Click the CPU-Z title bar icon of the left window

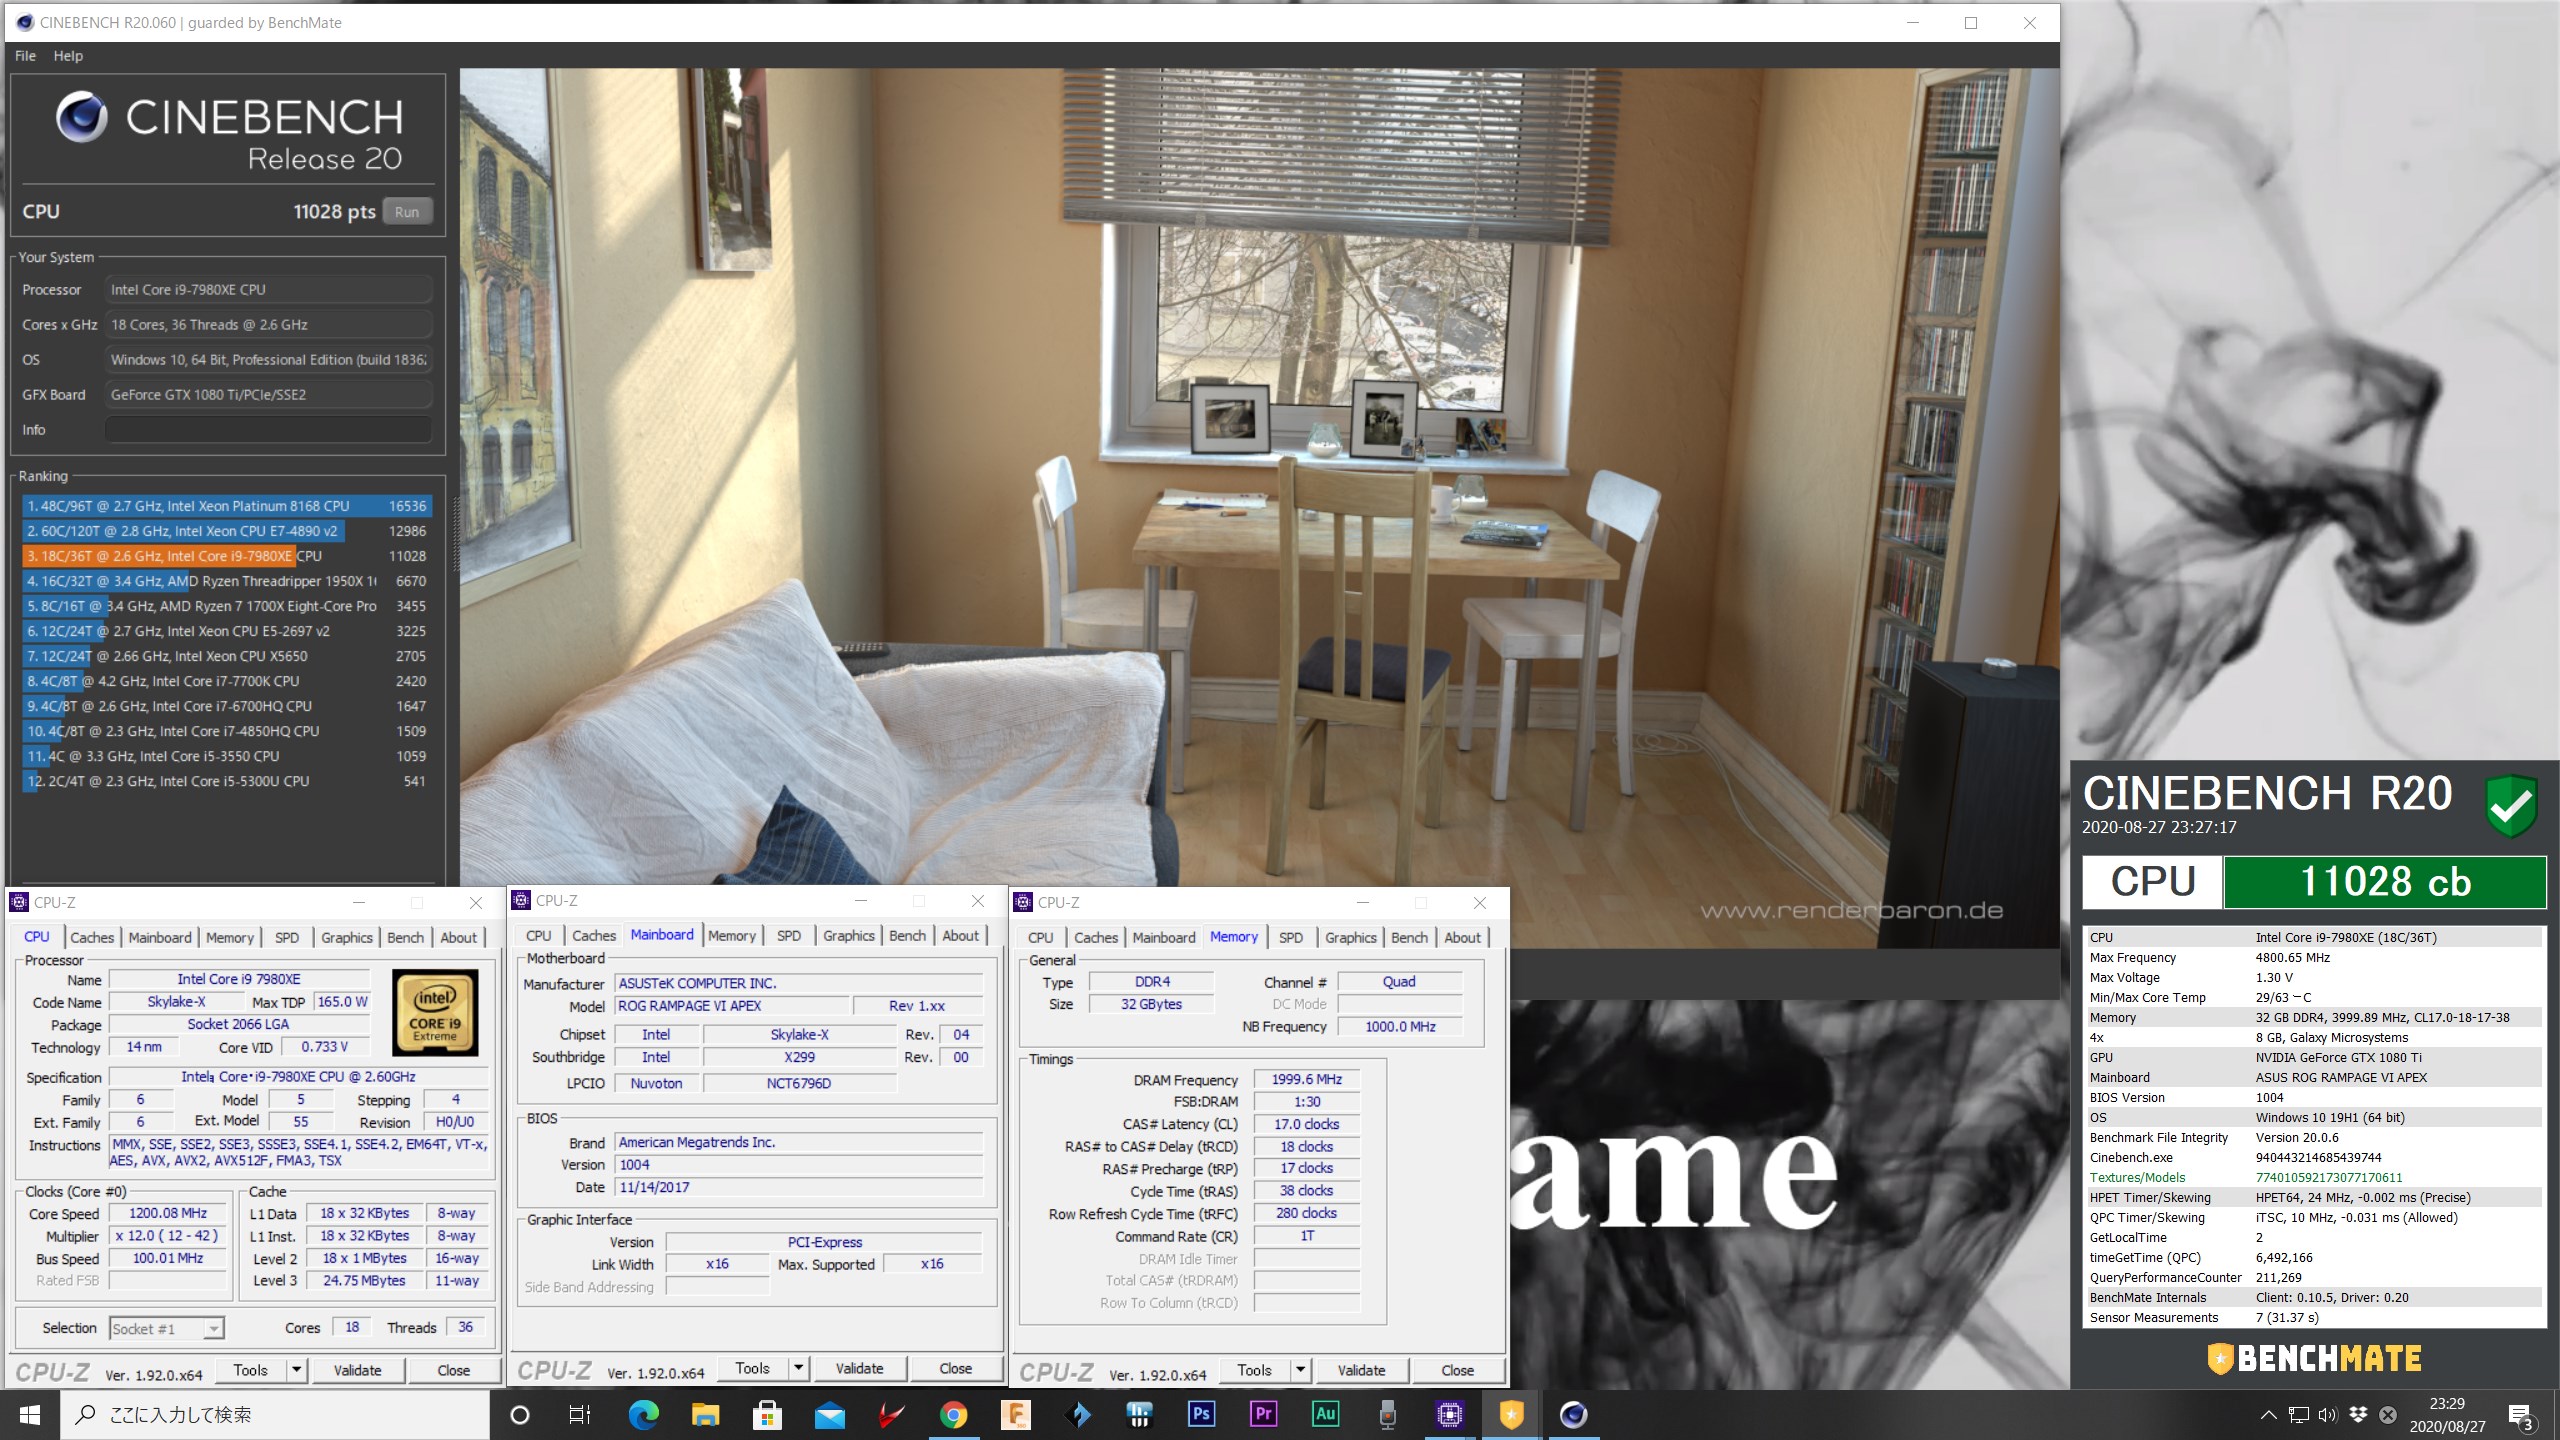[19, 902]
